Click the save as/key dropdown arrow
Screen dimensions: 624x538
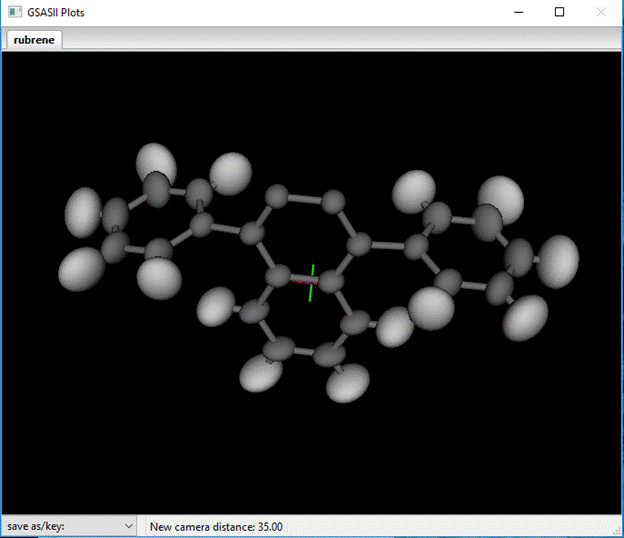coord(128,526)
